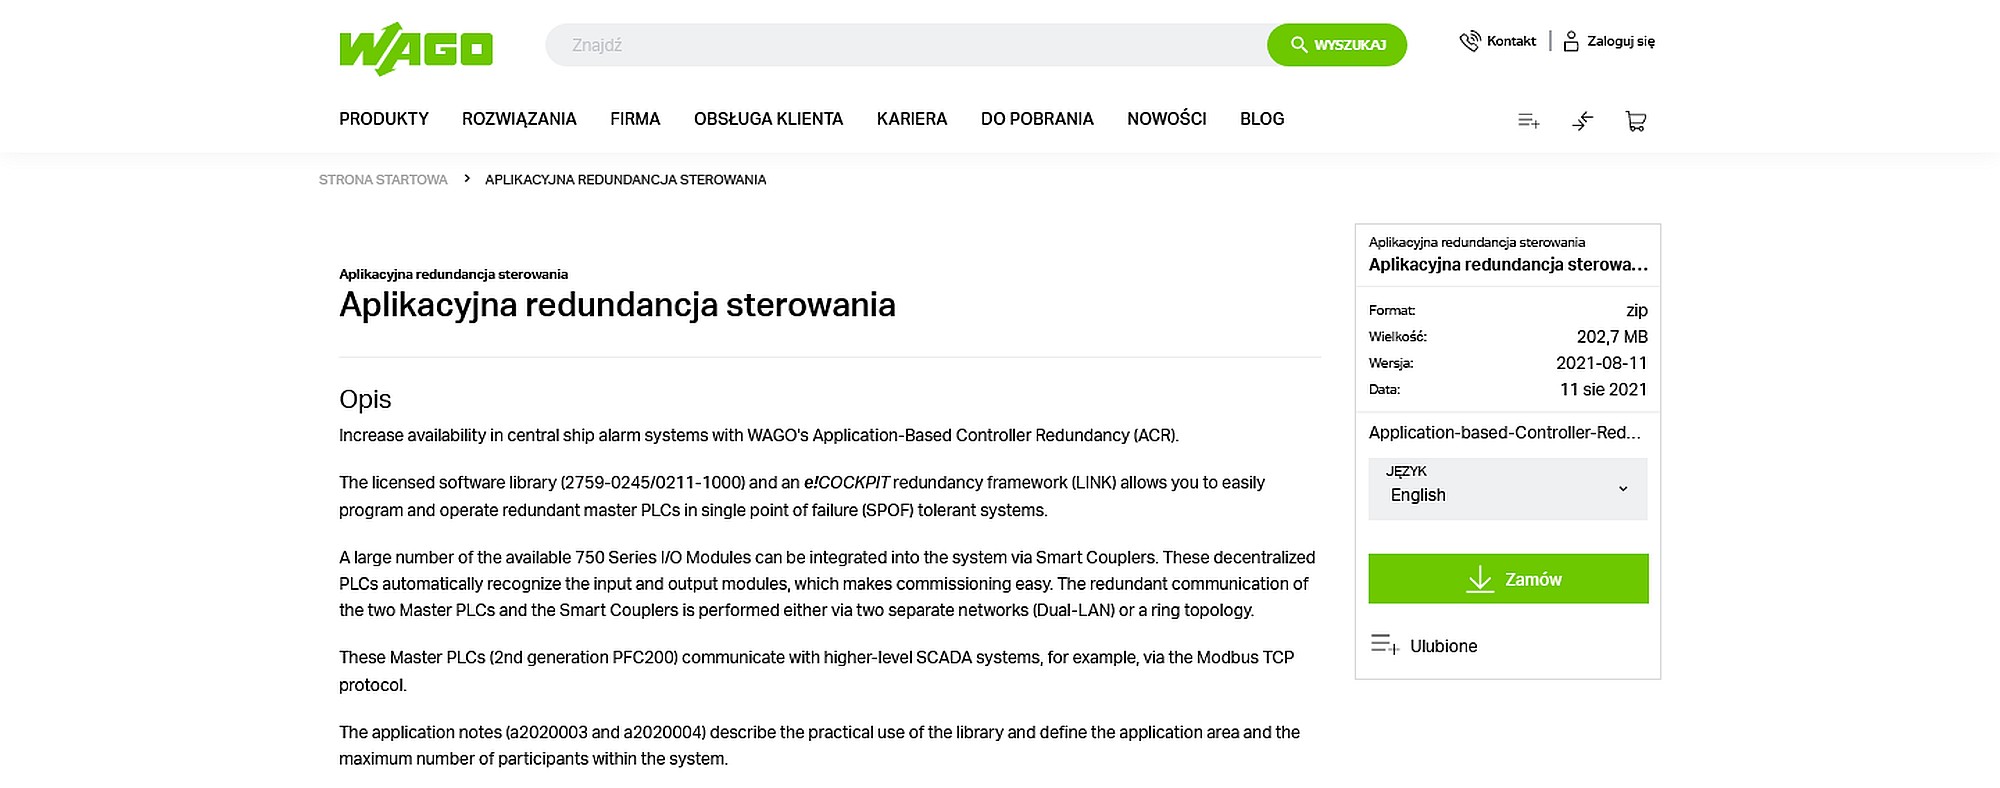The width and height of the screenshot is (2000, 788).
Task: Click the download arrow icon on Zamów
Action: click(x=1480, y=579)
